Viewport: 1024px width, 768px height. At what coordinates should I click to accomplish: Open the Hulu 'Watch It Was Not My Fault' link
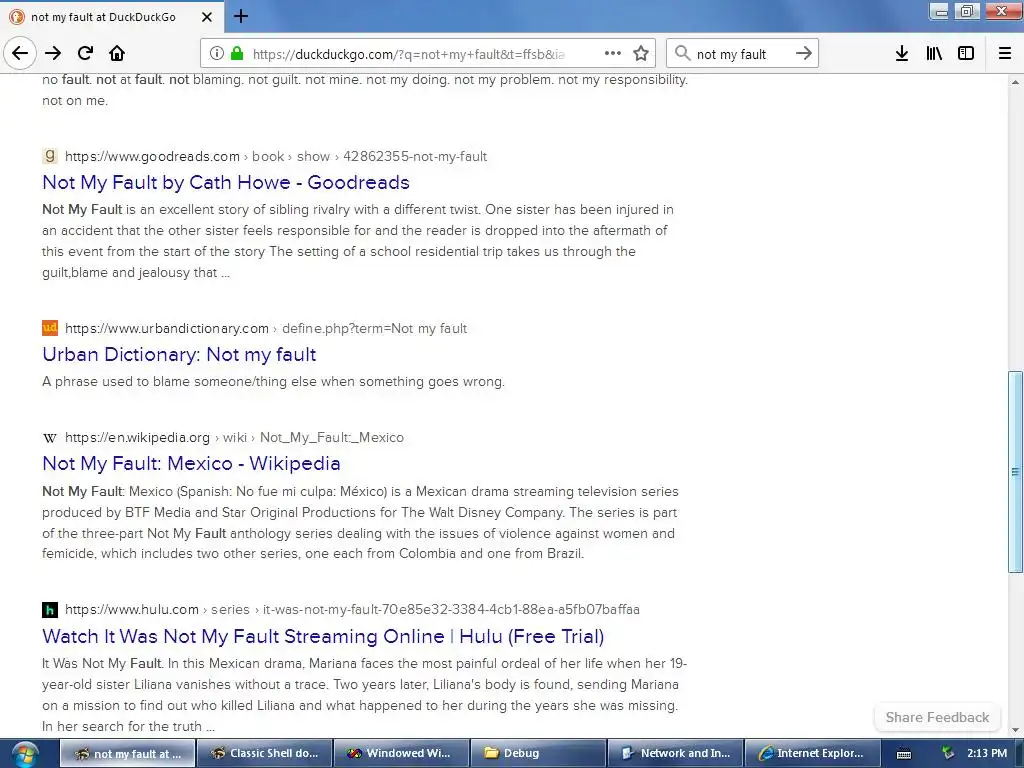[323, 636]
